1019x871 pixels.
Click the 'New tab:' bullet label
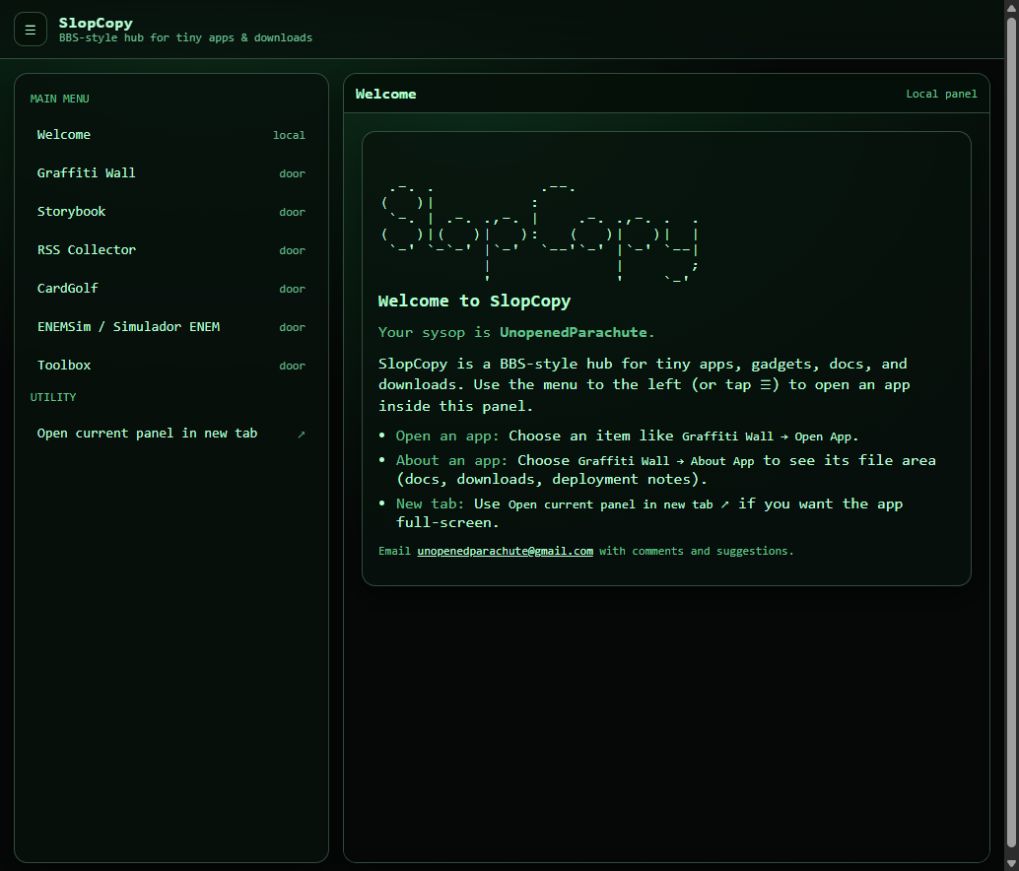pos(430,504)
